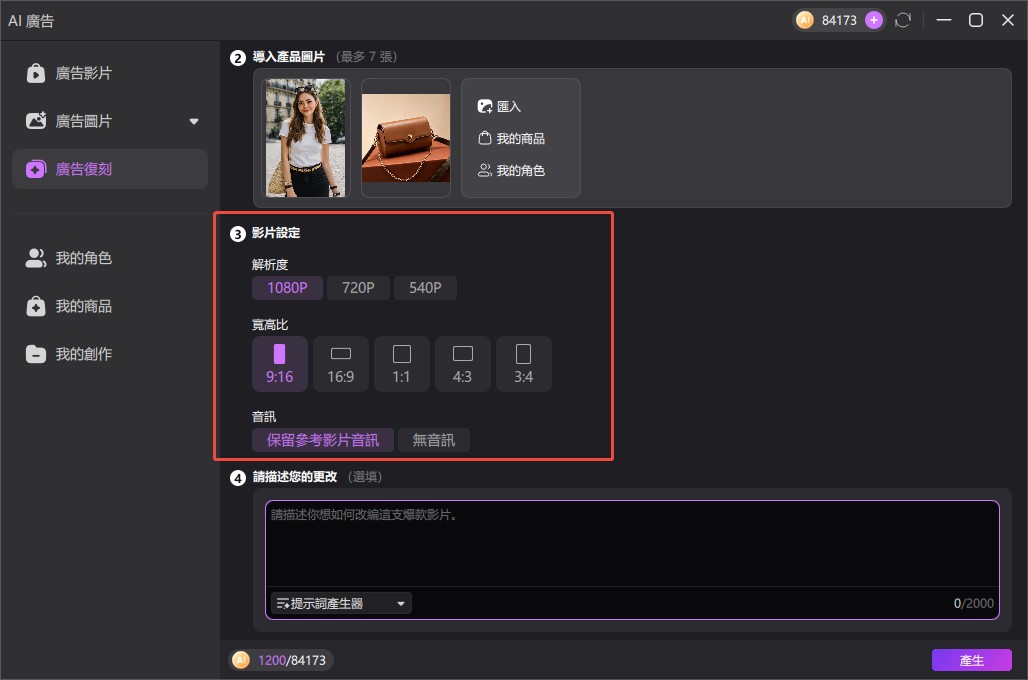Set resolution to 1080P
This screenshot has width=1028, height=680.
click(287, 288)
